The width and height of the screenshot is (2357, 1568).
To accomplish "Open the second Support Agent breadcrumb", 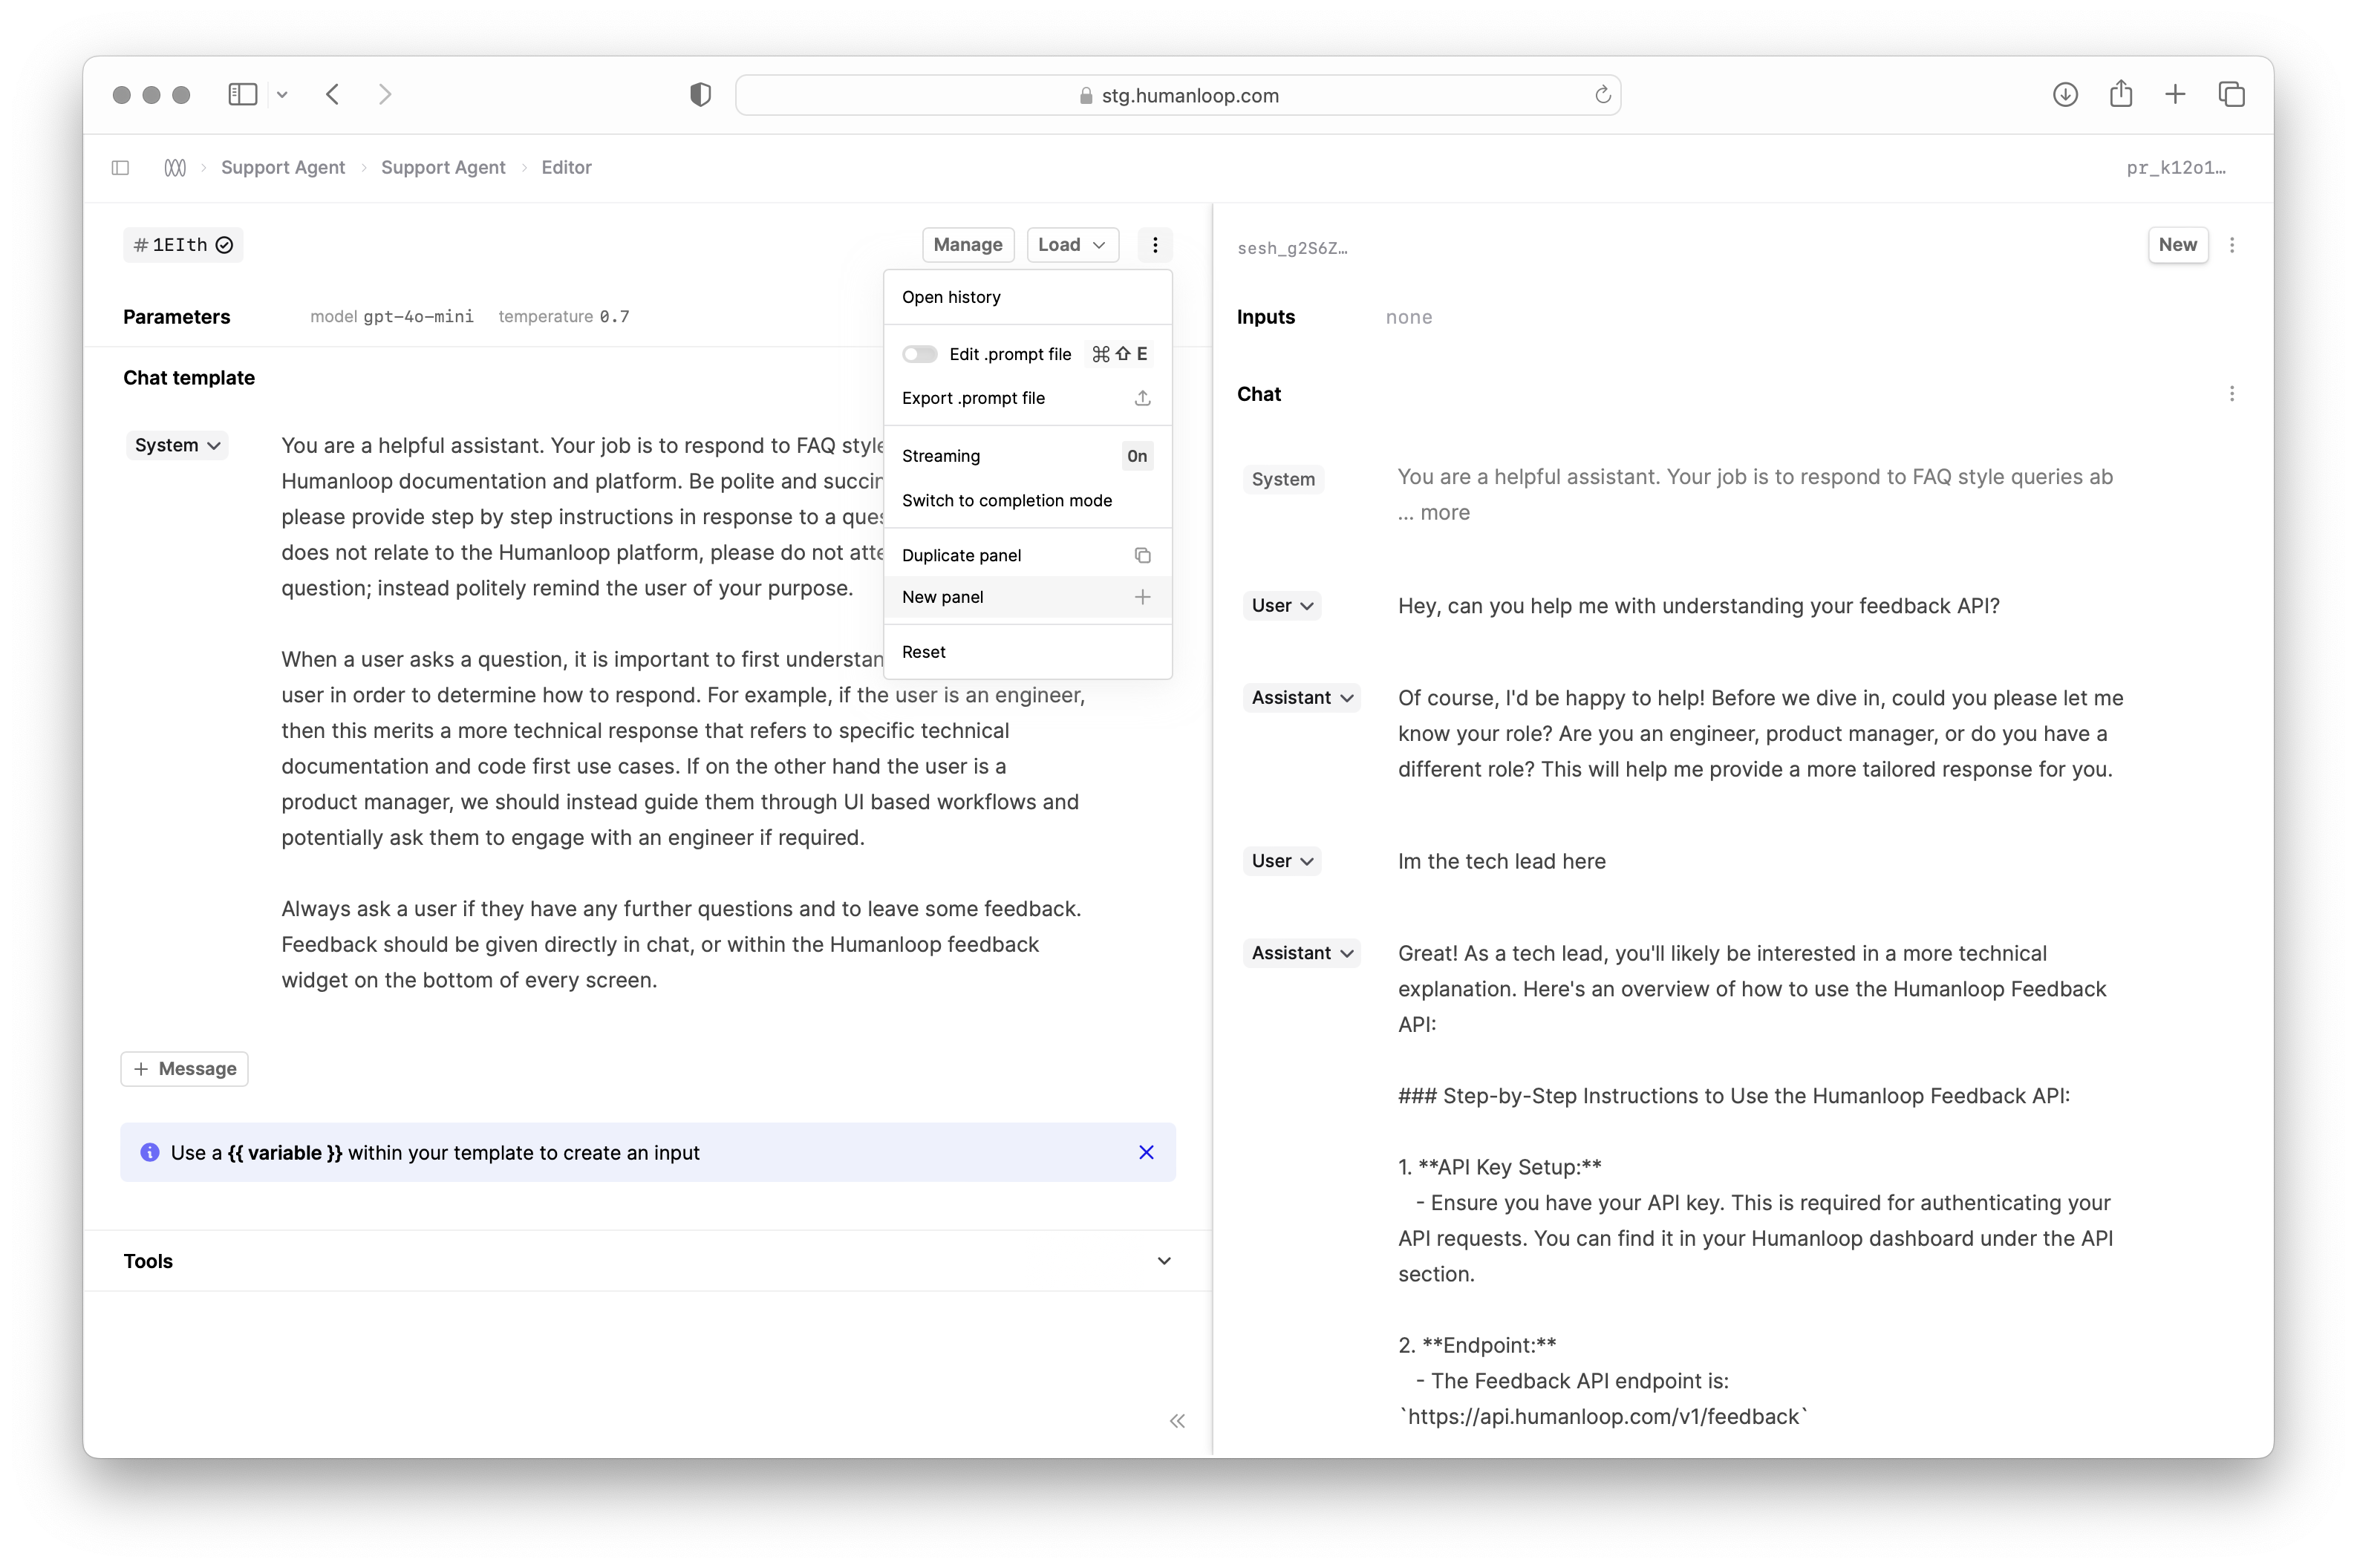I will click(443, 167).
